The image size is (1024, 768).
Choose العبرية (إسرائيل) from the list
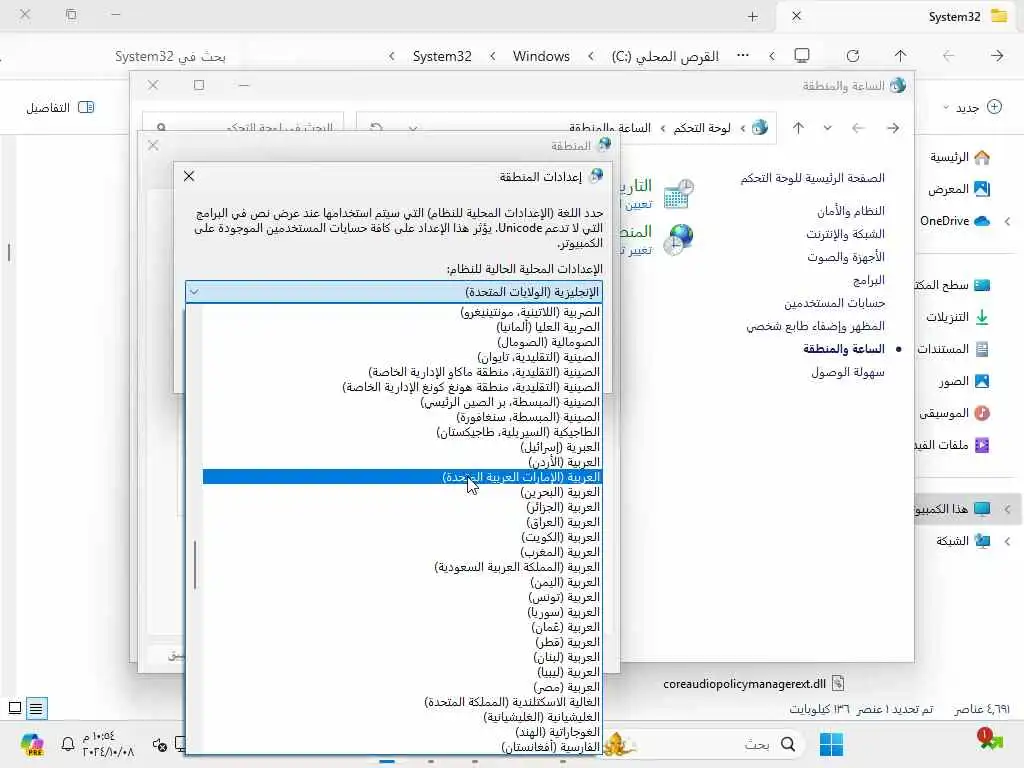click(402, 447)
